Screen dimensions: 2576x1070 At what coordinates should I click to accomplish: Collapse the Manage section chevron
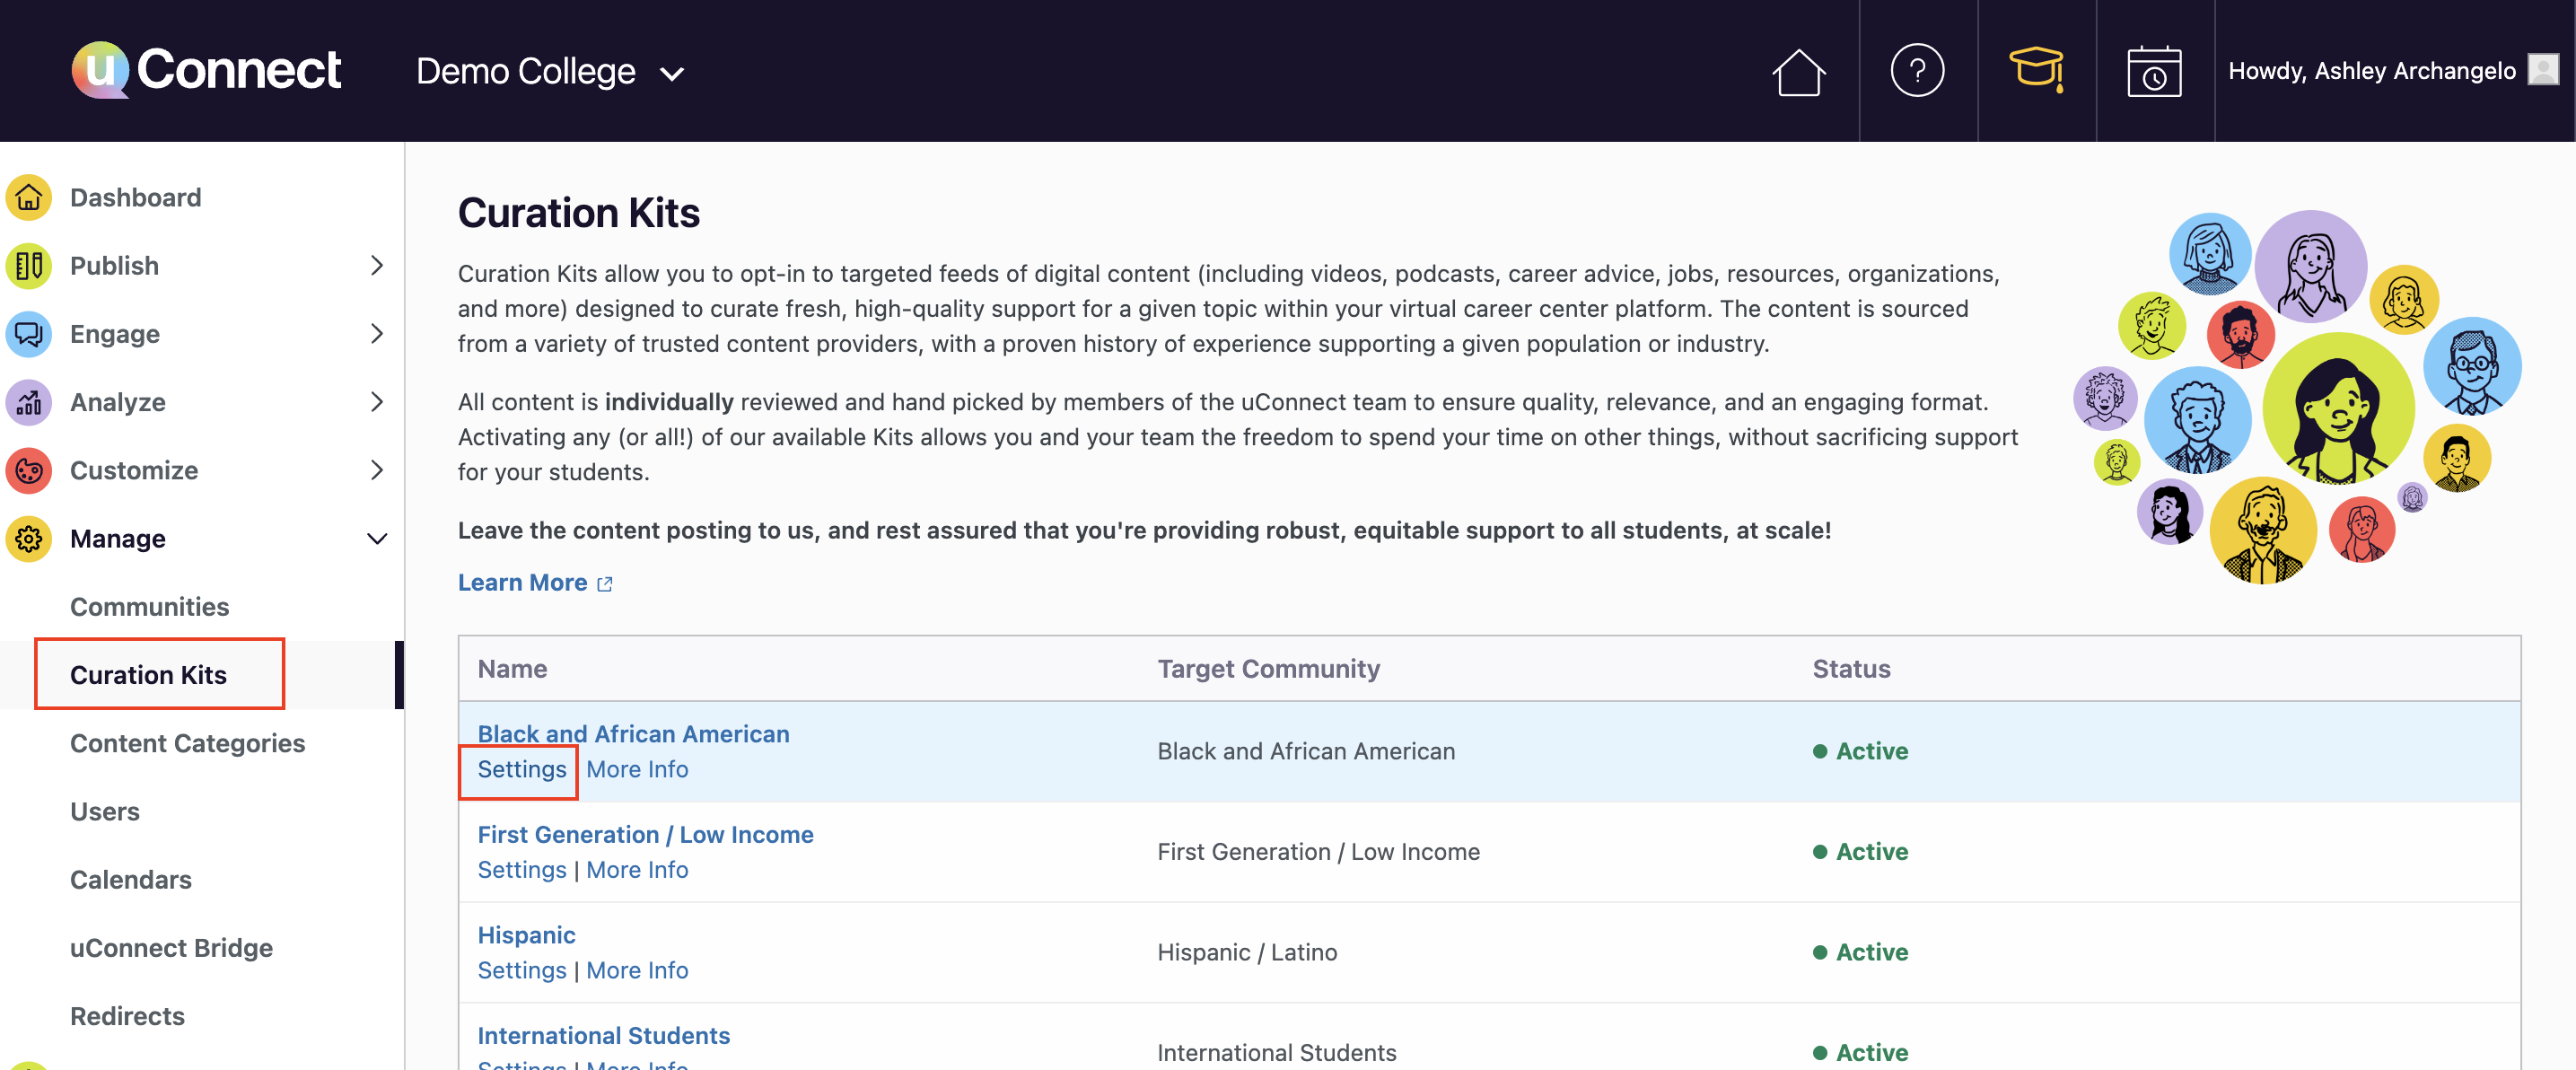(376, 538)
